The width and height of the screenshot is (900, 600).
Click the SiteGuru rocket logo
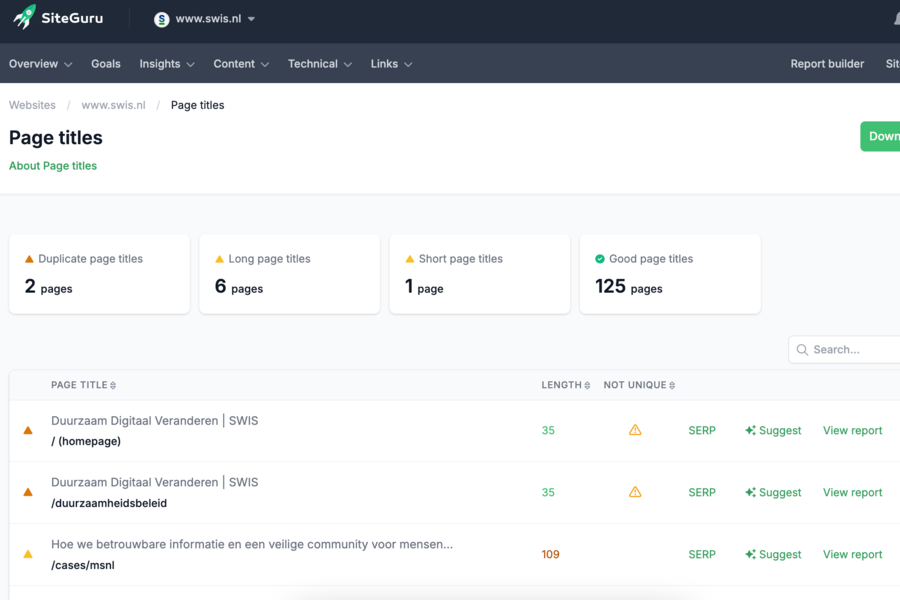[x=25, y=17]
